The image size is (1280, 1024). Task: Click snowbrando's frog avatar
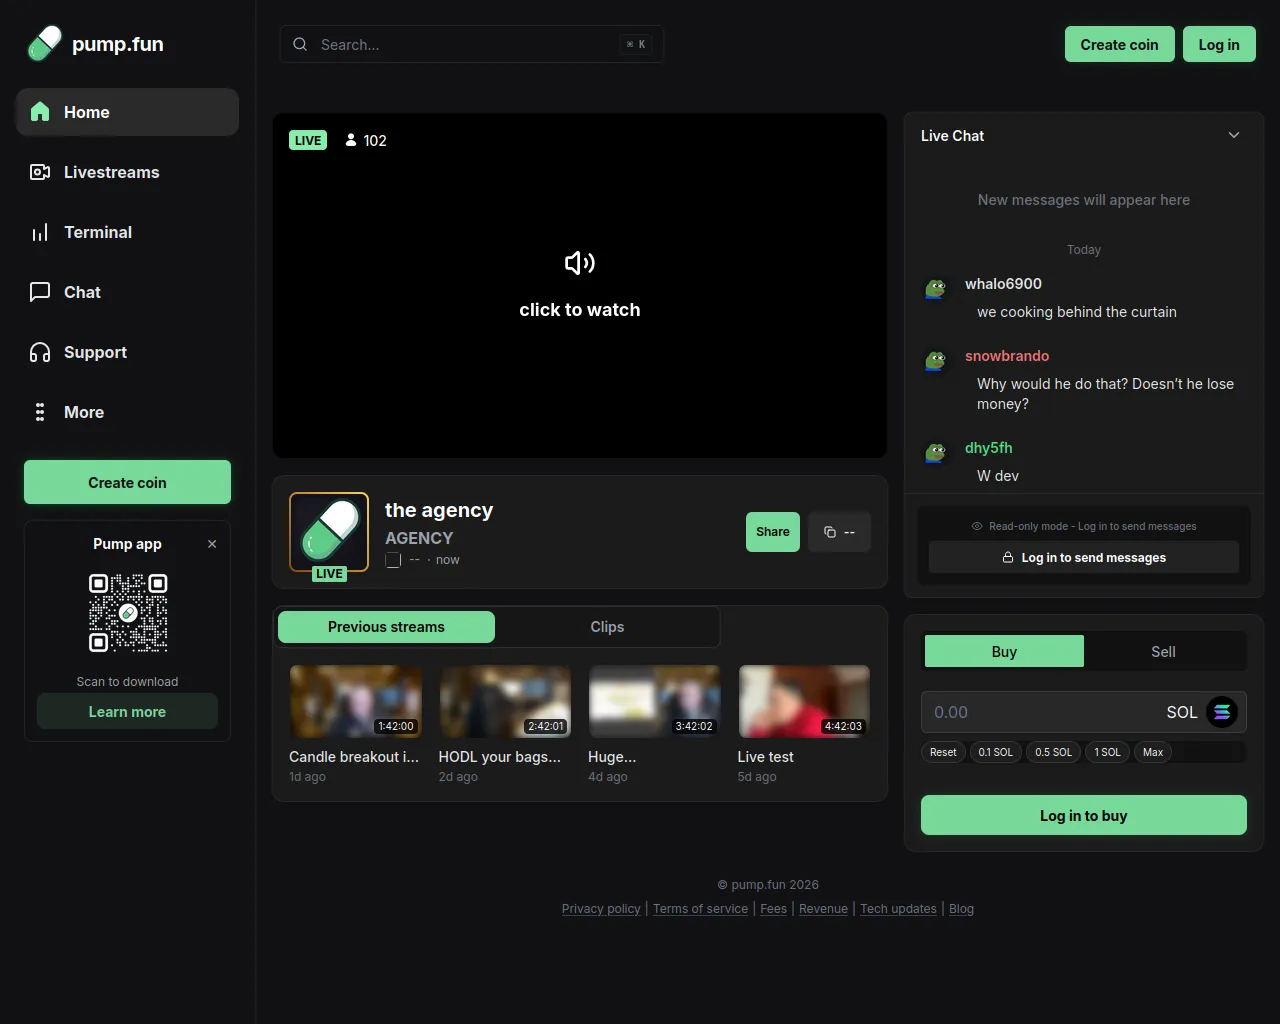click(936, 361)
